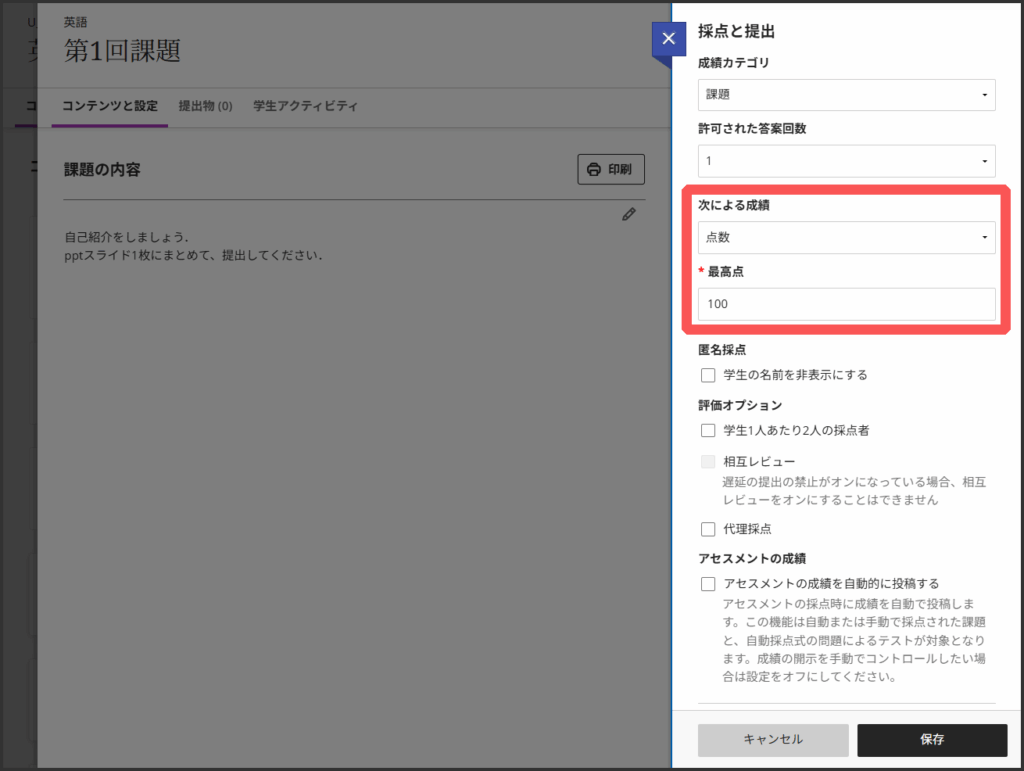Click the 保存 button
The image size is (1024, 771).
pyautogui.click(x=932, y=740)
